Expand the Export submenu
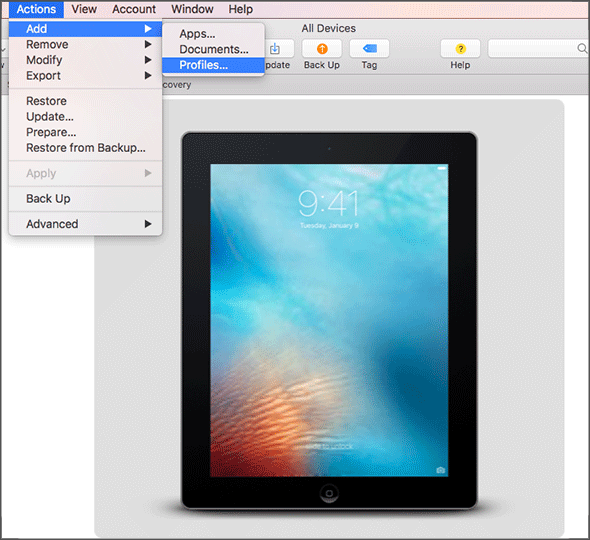The height and width of the screenshot is (540, 590). [85, 76]
